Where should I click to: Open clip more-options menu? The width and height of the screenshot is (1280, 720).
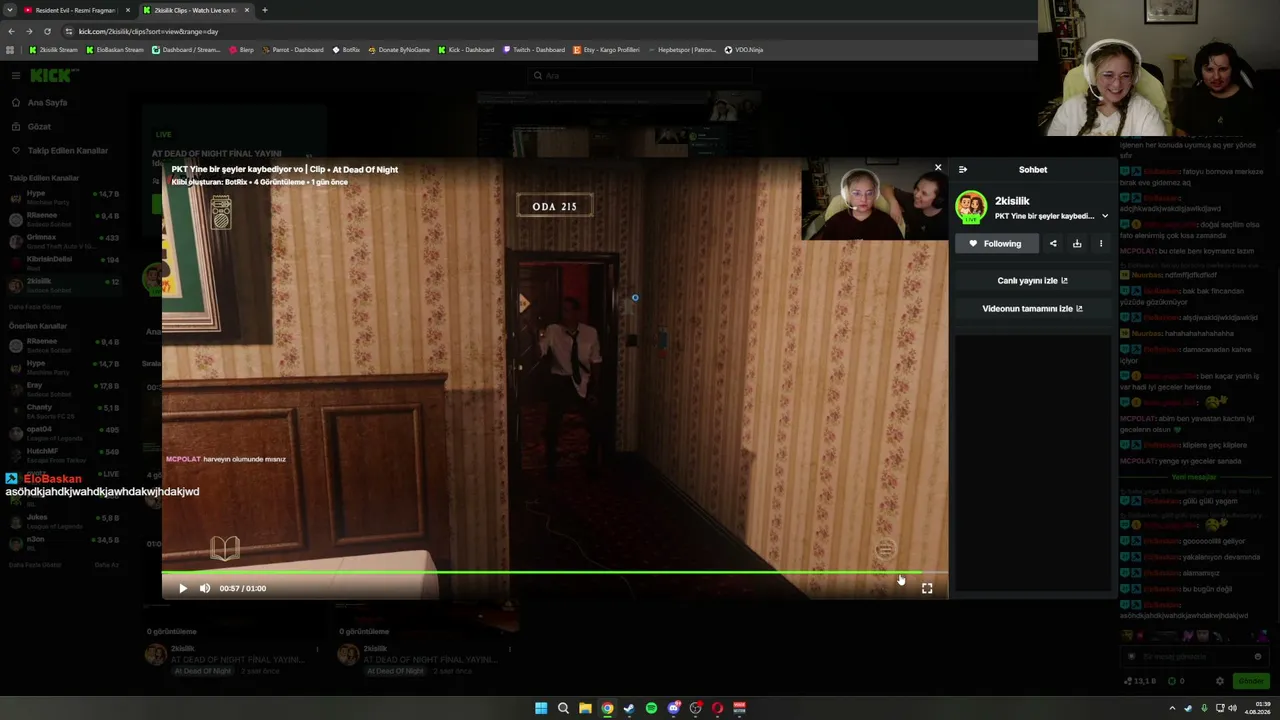point(1101,243)
